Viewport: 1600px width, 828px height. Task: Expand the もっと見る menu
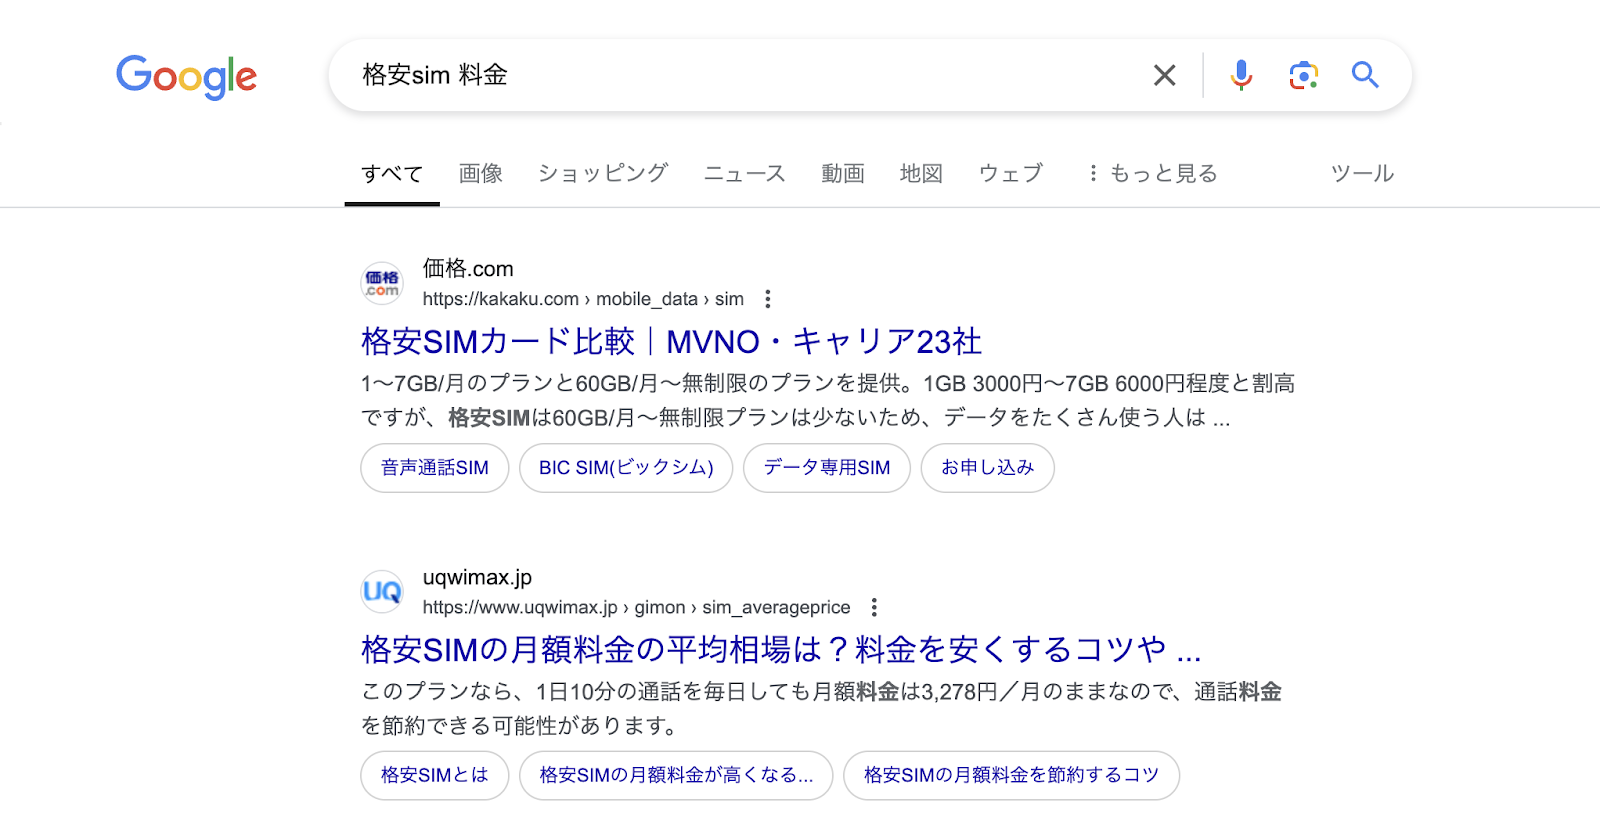click(1152, 174)
